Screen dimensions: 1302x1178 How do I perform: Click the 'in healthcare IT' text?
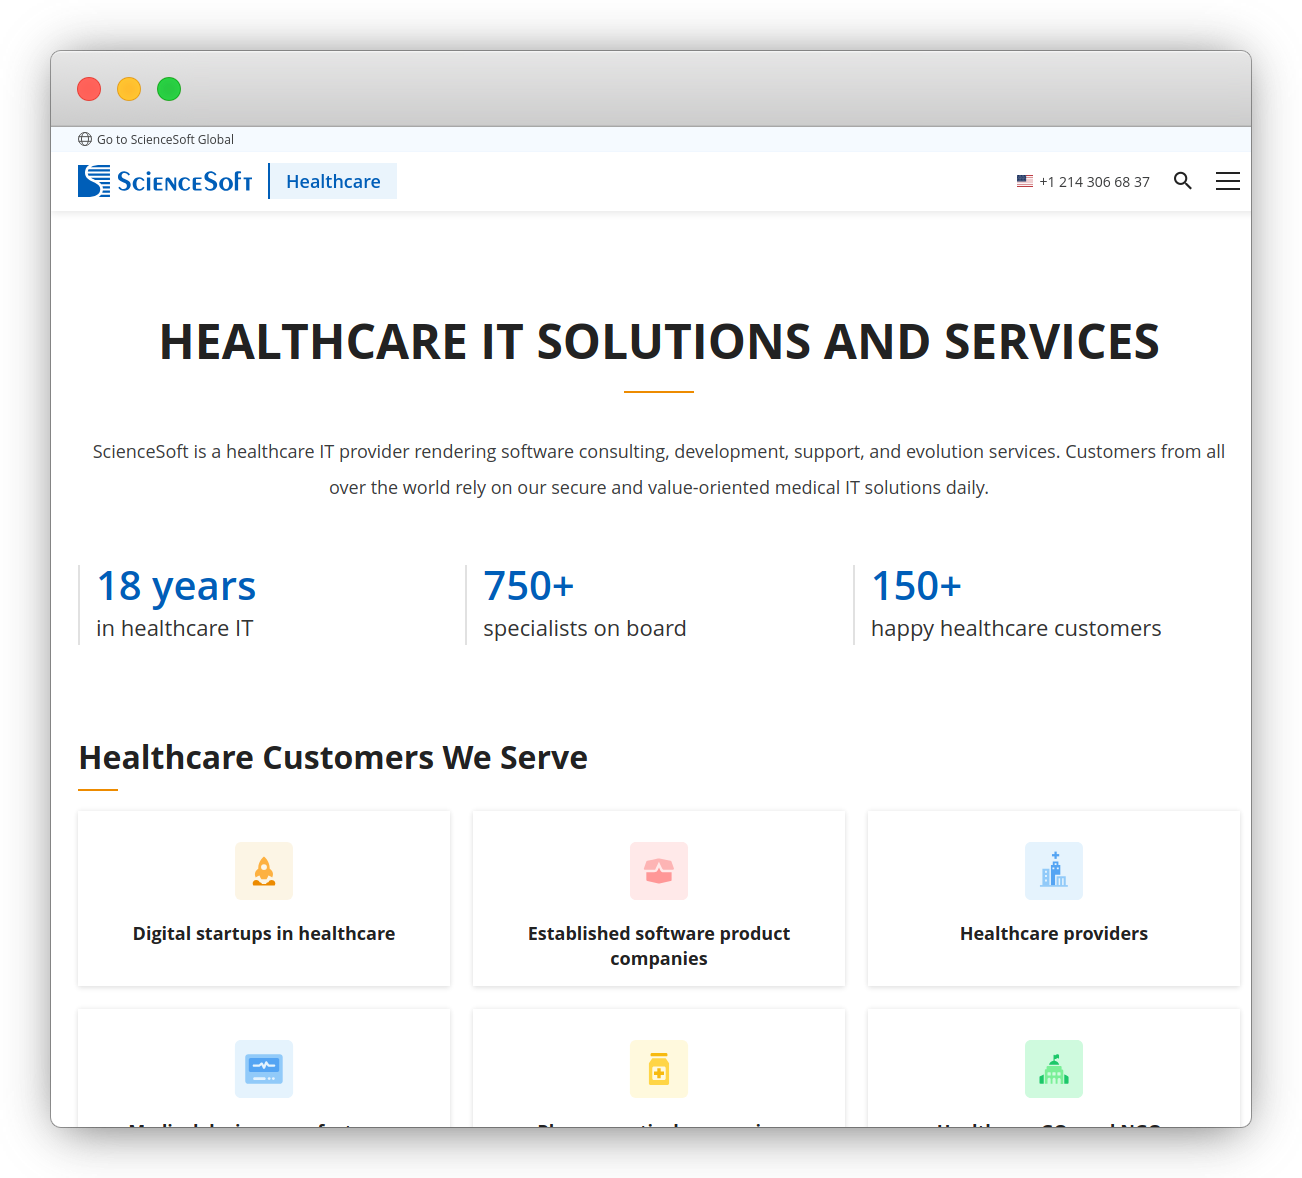click(x=175, y=628)
